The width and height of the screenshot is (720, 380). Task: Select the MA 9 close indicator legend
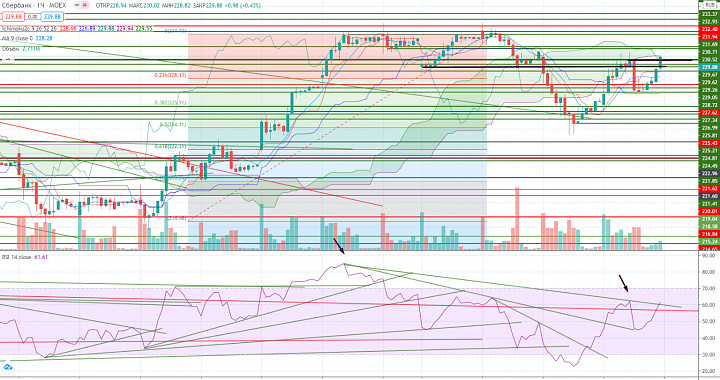click(27, 39)
